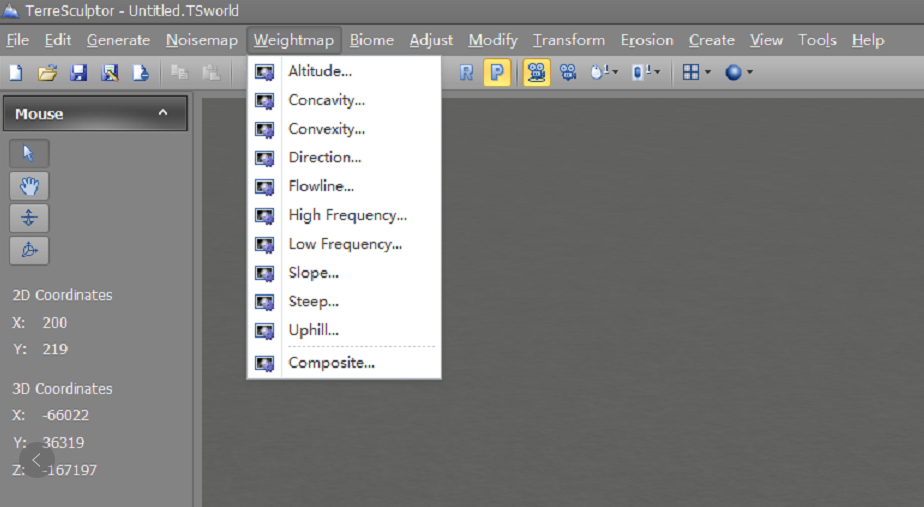
Task: Open the Edit menu
Action: [x=58, y=40]
